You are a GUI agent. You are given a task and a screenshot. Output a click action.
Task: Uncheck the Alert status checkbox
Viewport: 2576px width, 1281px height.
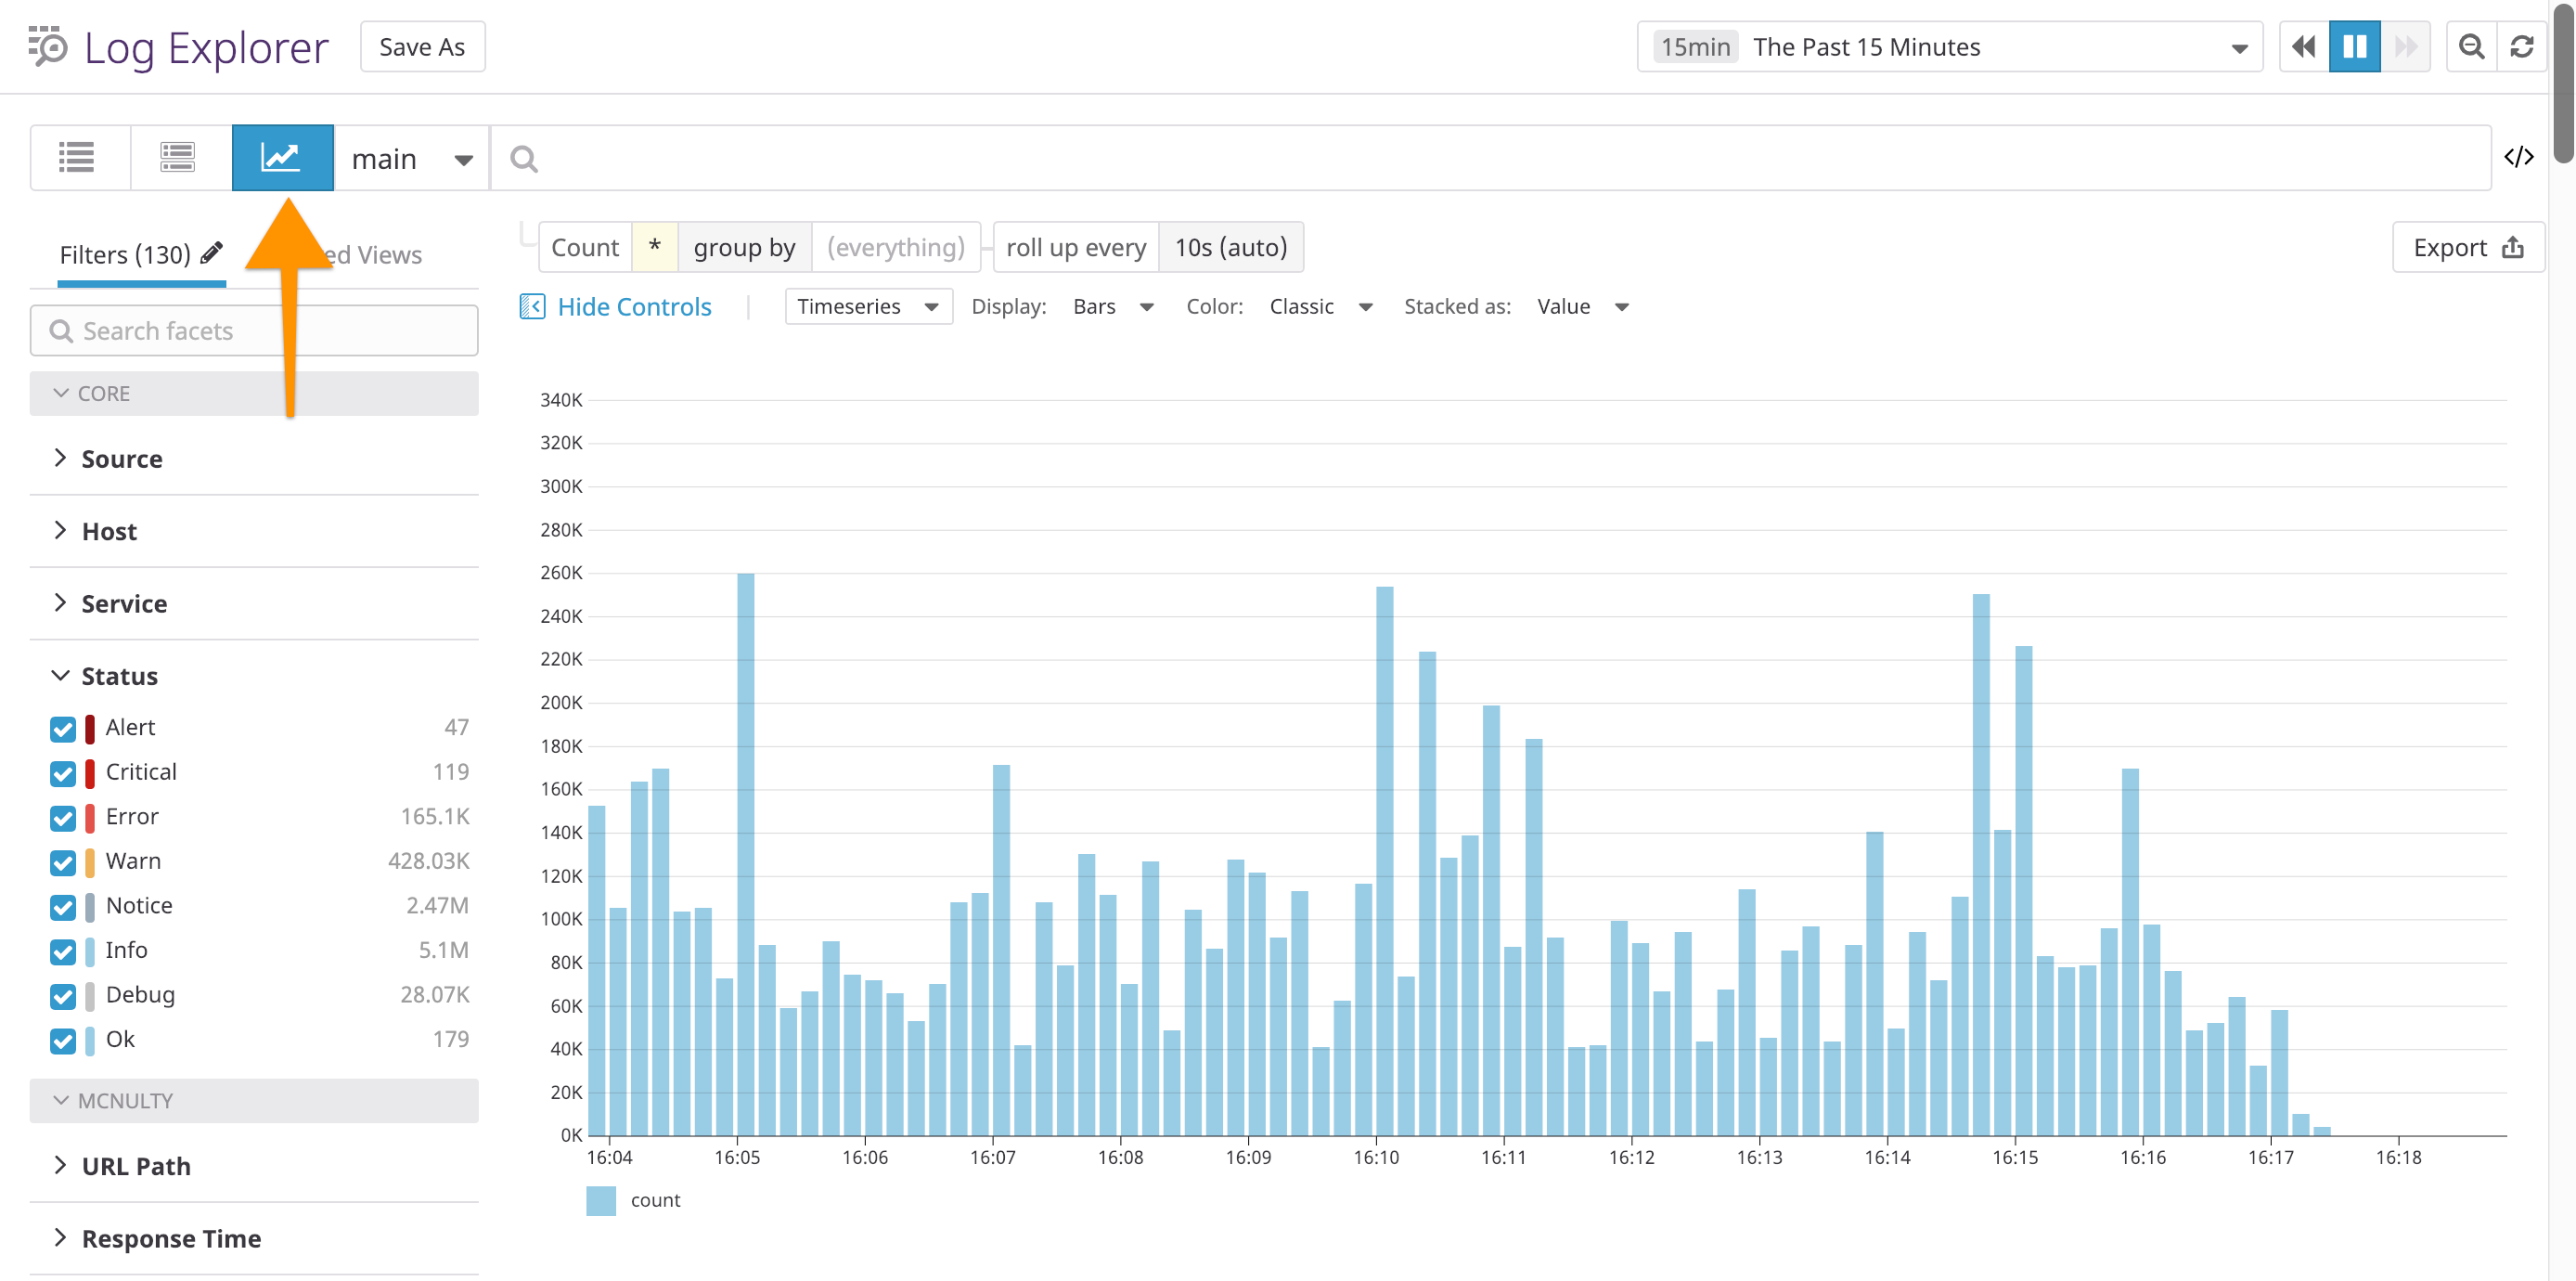point(63,728)
